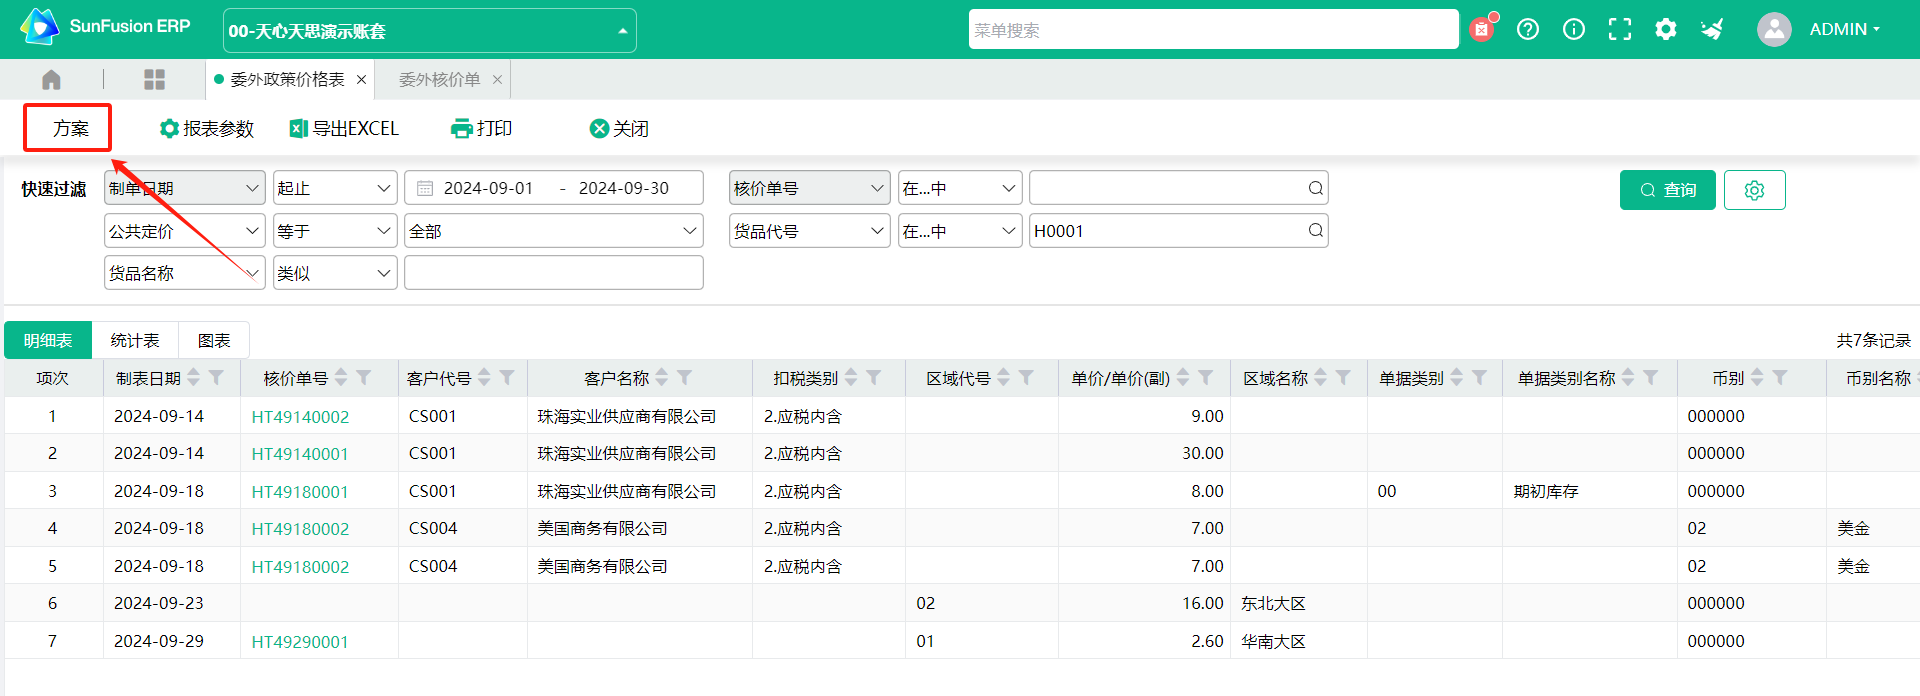Open link HT49140002

[300, 417]
